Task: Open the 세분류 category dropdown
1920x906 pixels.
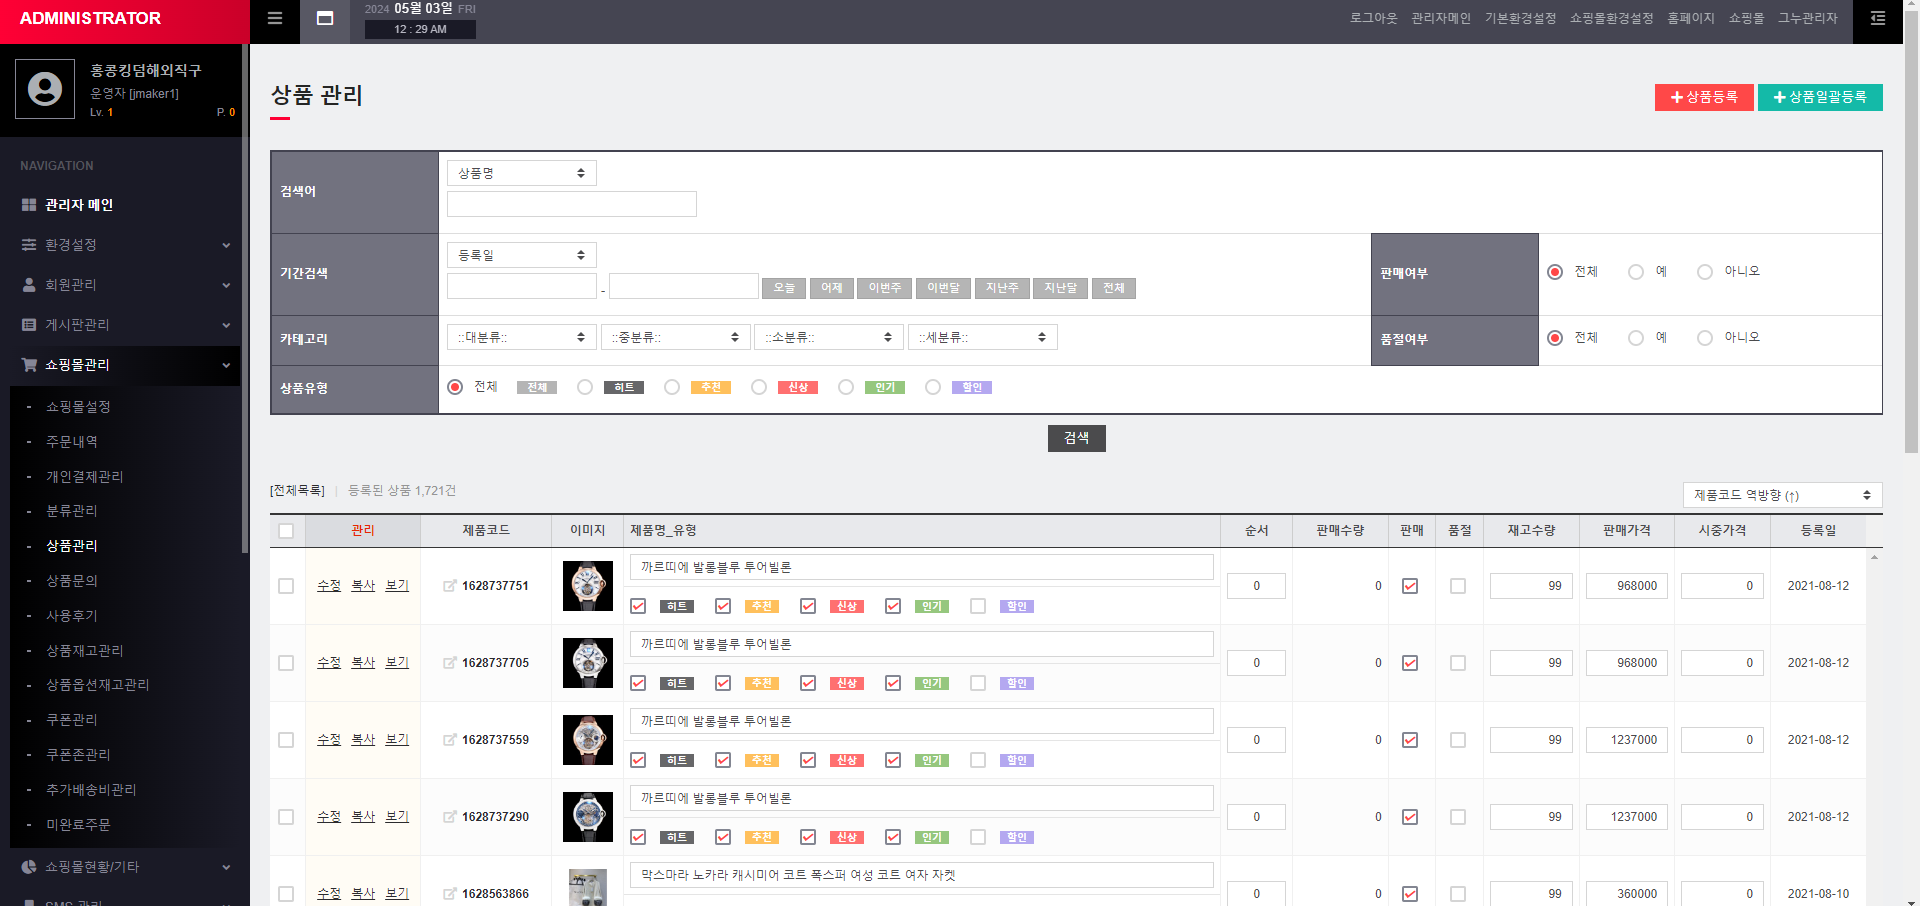Action: (983, 337)
